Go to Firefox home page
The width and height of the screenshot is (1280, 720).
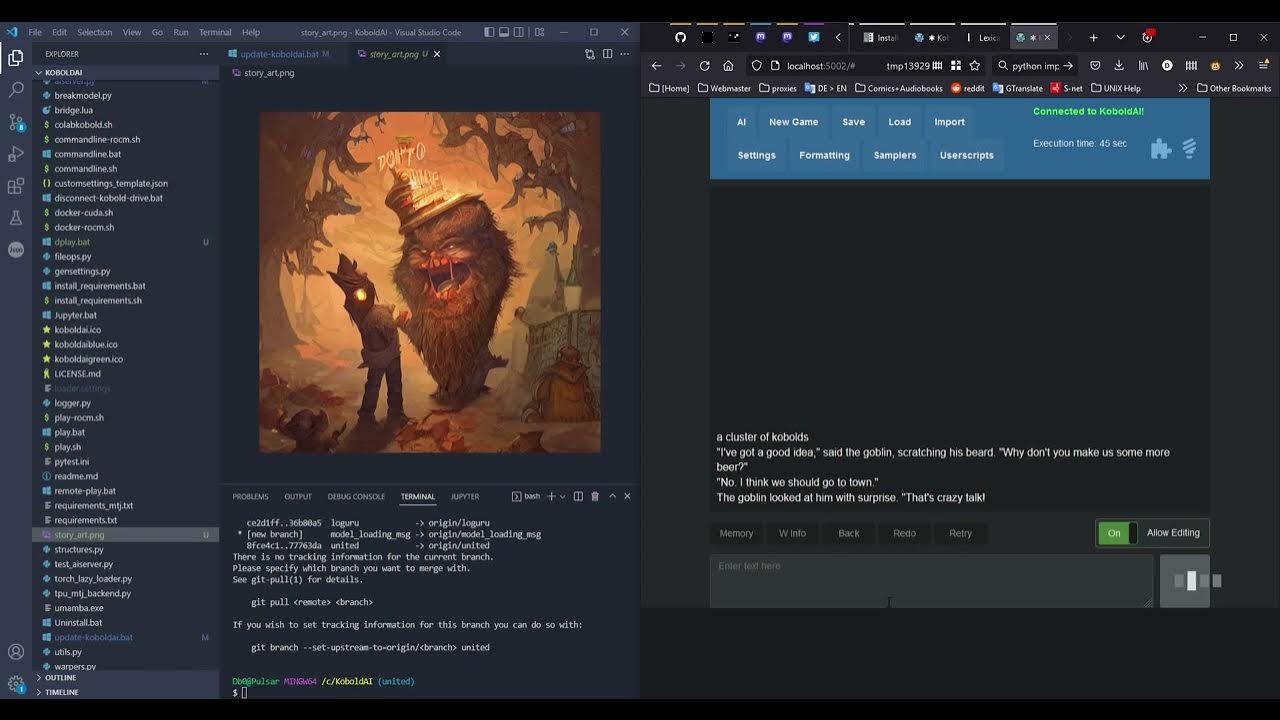coord(728,66)
